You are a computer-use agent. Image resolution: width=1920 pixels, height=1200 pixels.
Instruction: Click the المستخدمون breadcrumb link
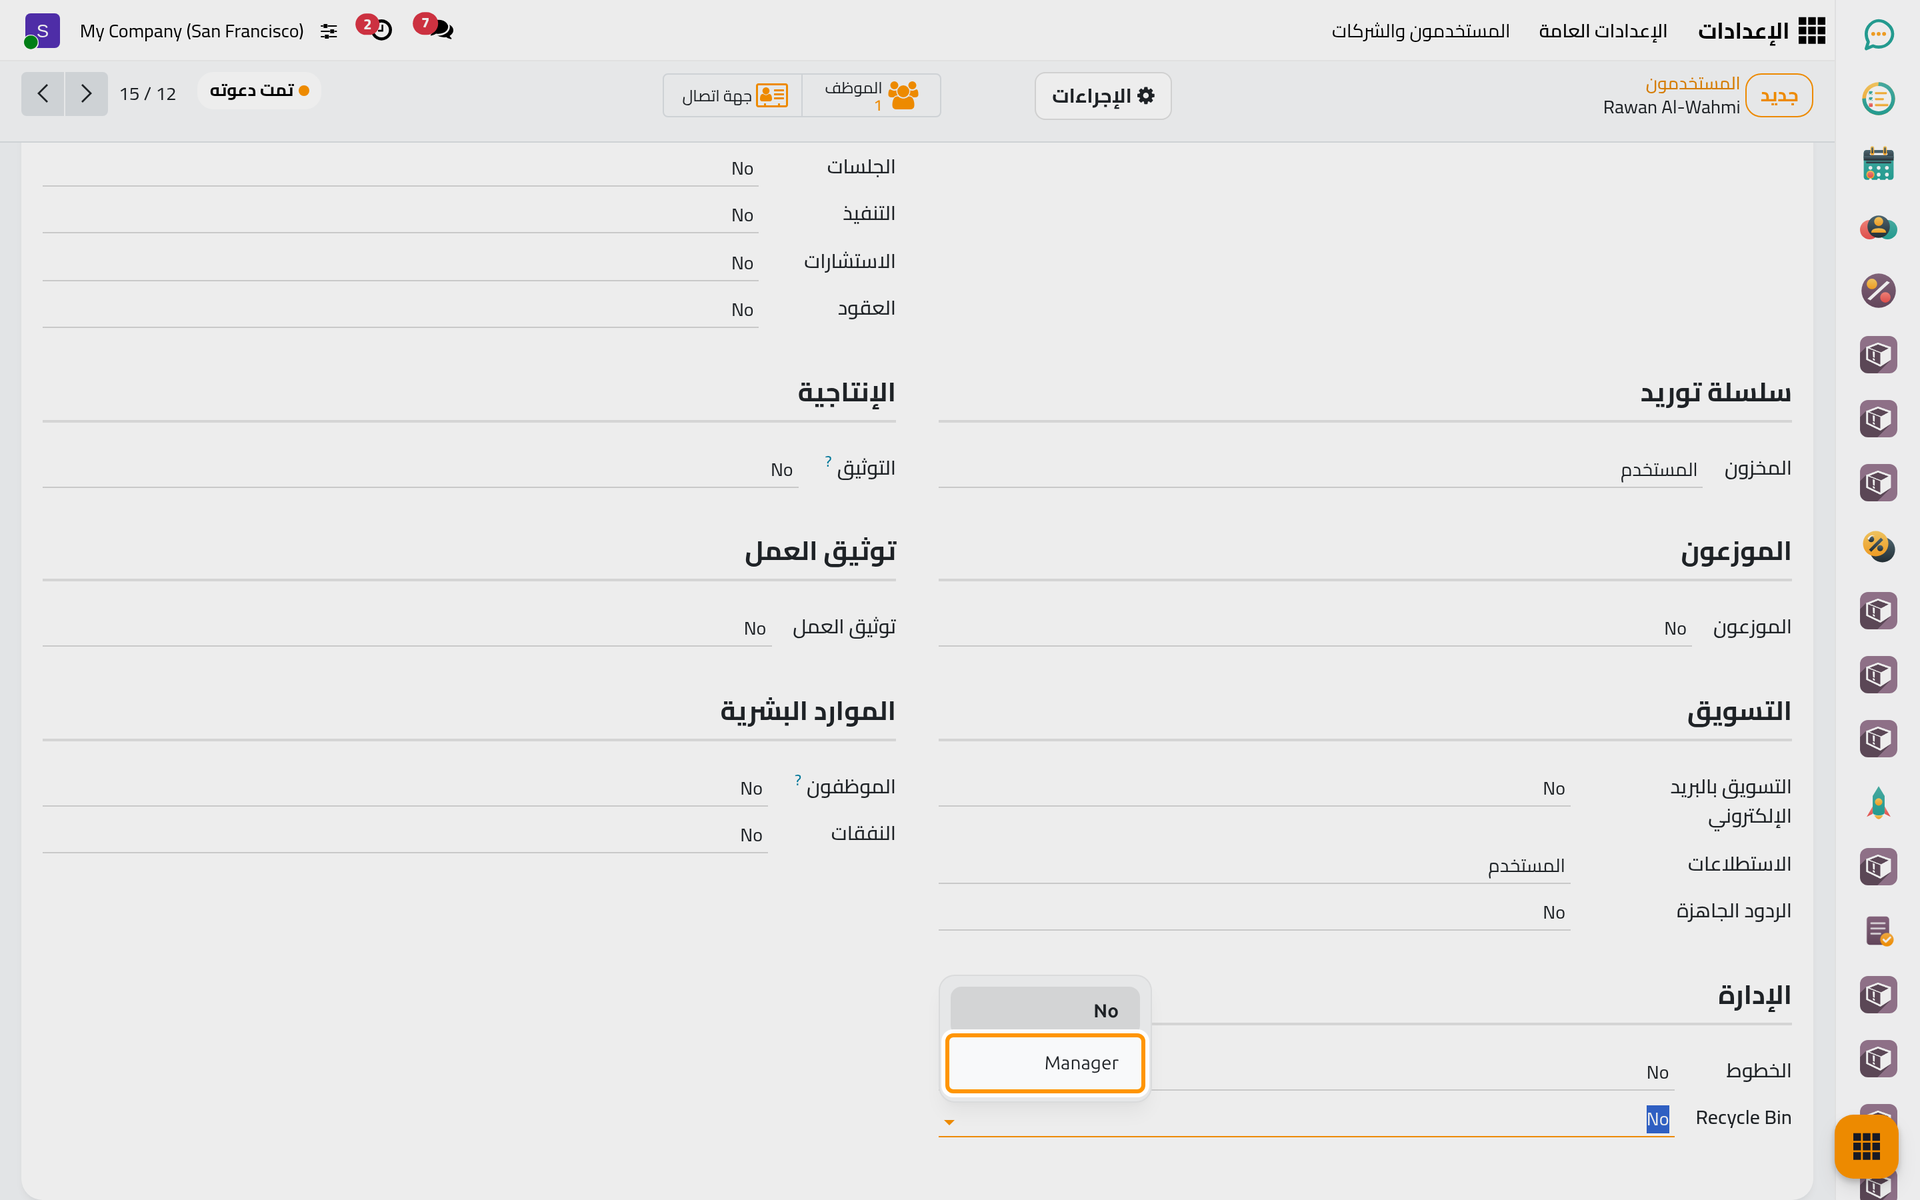click(1692, 83)
